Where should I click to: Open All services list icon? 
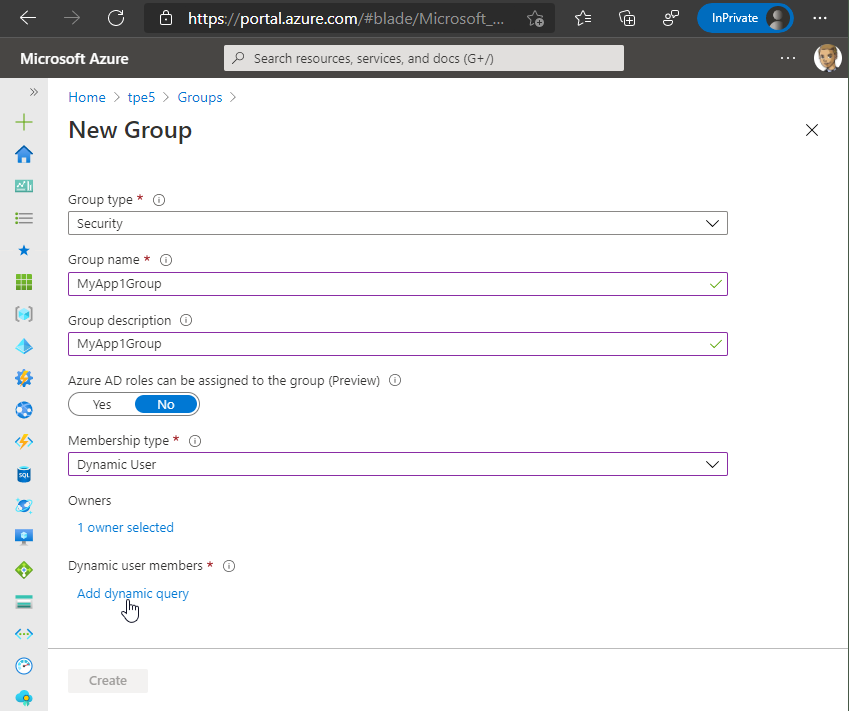point(24,218)
